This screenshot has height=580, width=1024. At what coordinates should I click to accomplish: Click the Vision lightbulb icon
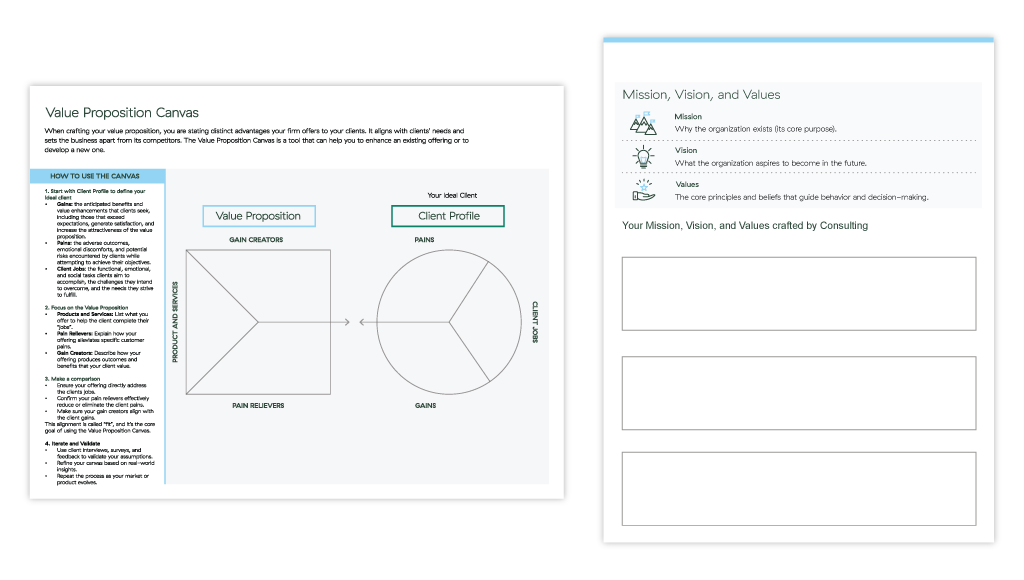[x=643, y=157]
